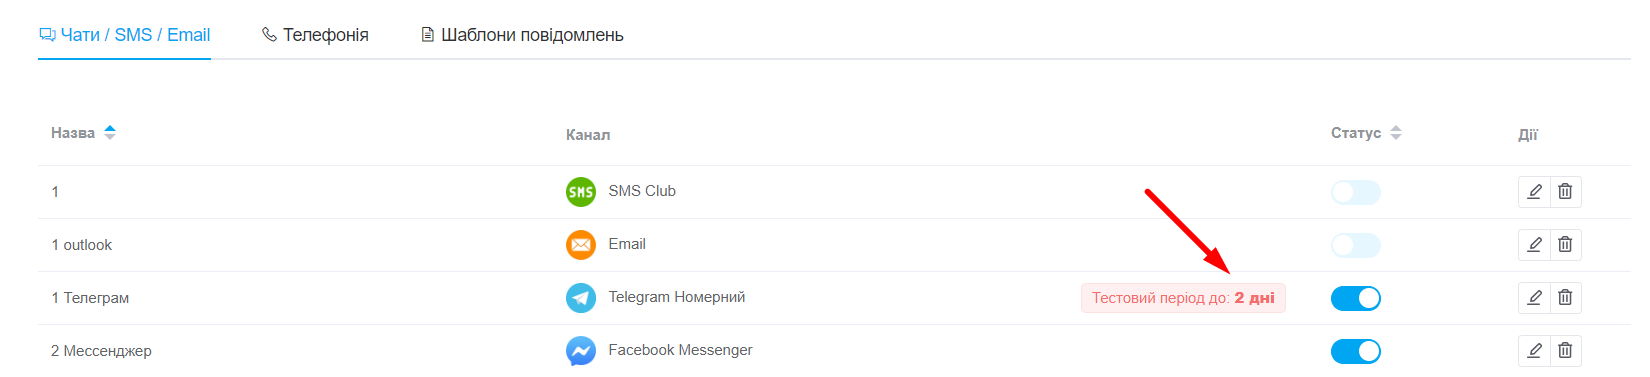The width and height of the screenshot is (1650, 377).
Task: Click the Telegram channel icon
Action: coord(581,297)
